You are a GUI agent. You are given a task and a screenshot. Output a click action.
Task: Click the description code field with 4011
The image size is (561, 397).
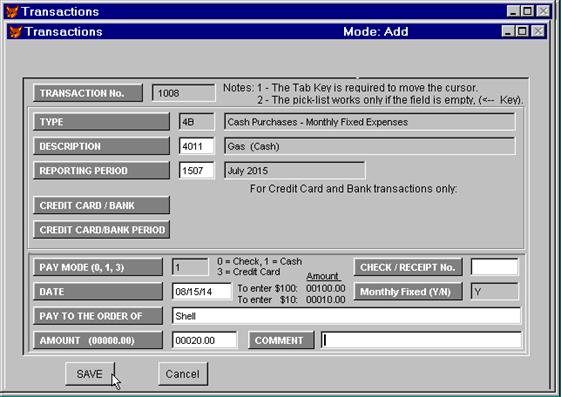[x=196, y=146]
